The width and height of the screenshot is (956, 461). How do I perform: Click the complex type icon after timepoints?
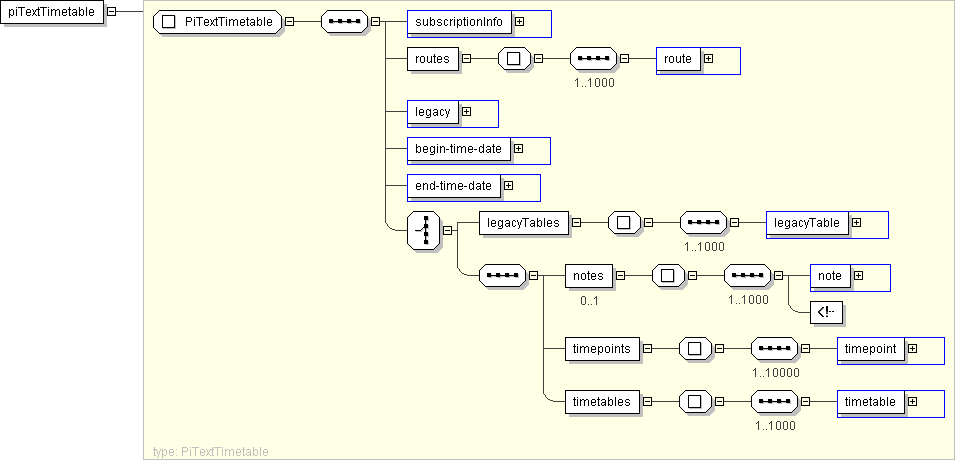tap(694, 349)
